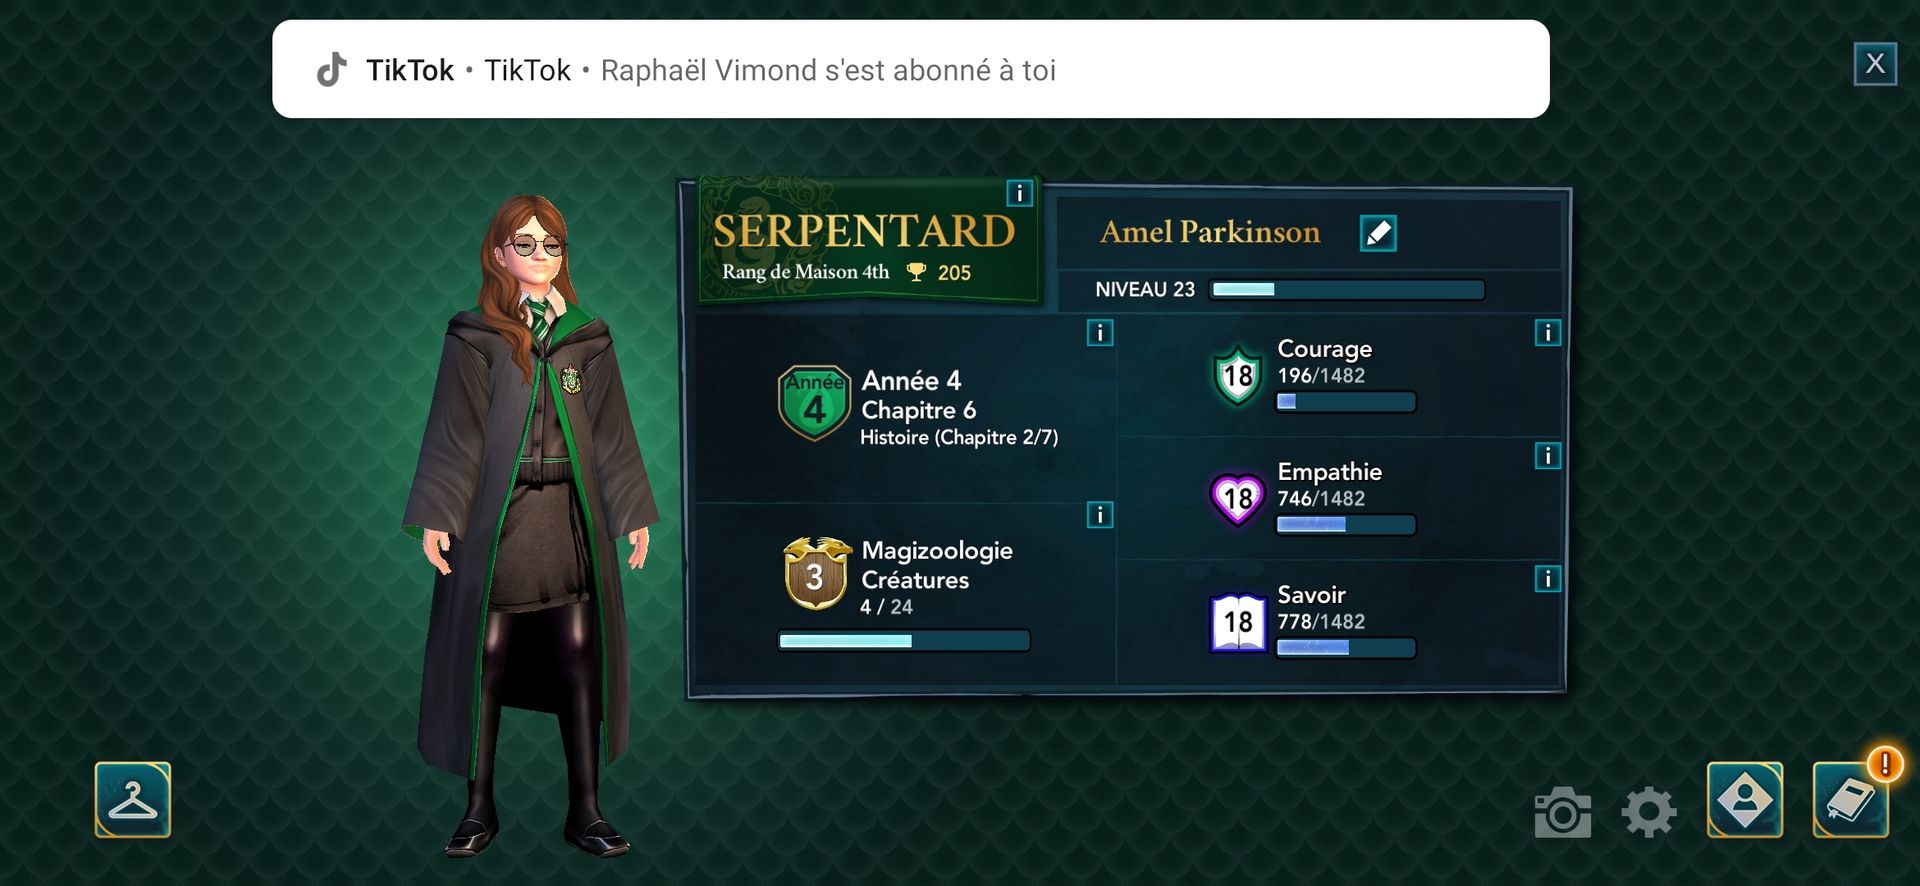Open the wardrobe hanger icon
Viewport: 1920px width, 886px height.
coord(133,800)
